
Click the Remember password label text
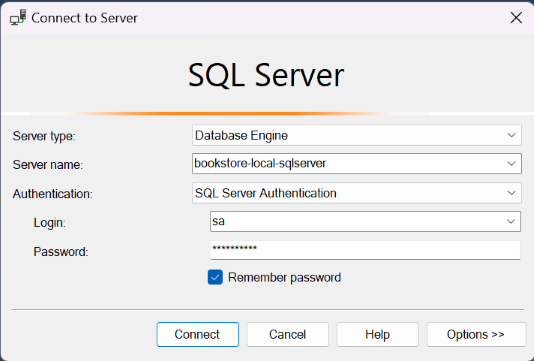click(284, 278)
